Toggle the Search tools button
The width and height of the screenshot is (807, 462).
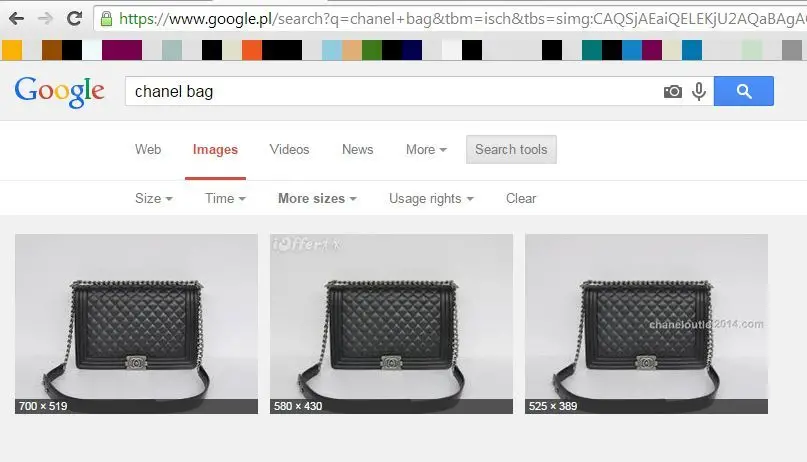511,149
